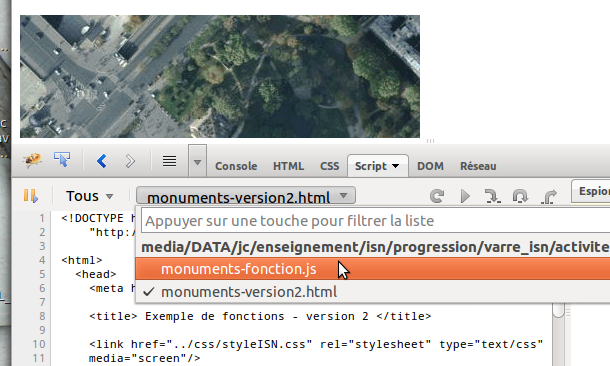Activate the element inspector arrow icon
Image resolution: width=610 pixels, height=366 pixels.
pyautogui.click(x=62, y=159)
